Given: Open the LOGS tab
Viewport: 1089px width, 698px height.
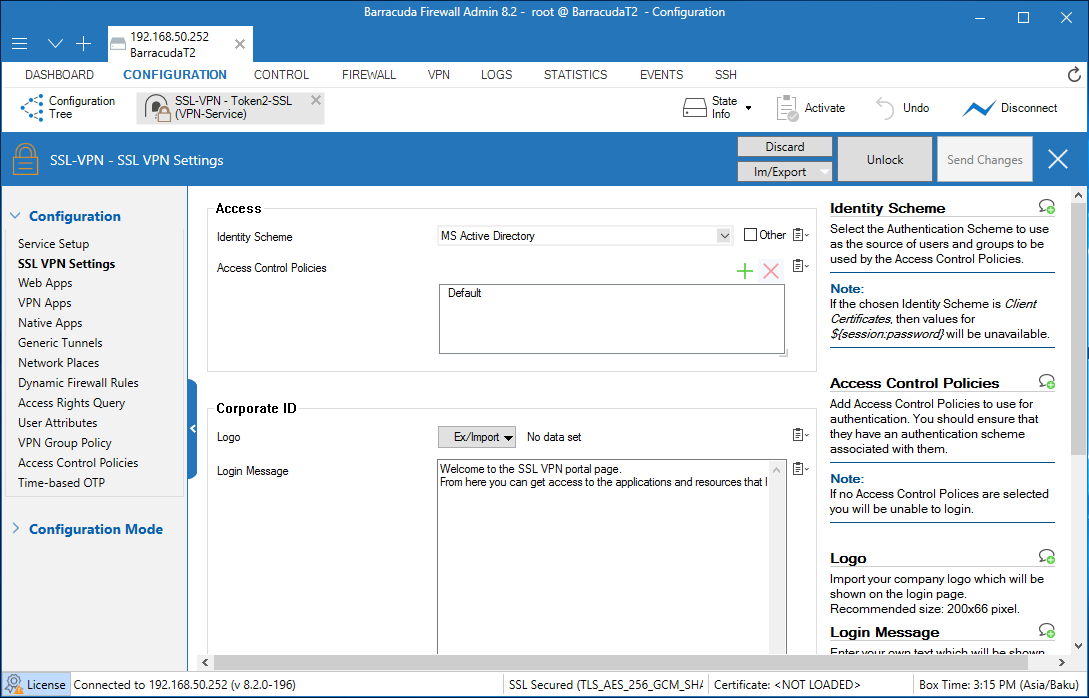Looking at the screenshot, I should [x=497, y=74].
